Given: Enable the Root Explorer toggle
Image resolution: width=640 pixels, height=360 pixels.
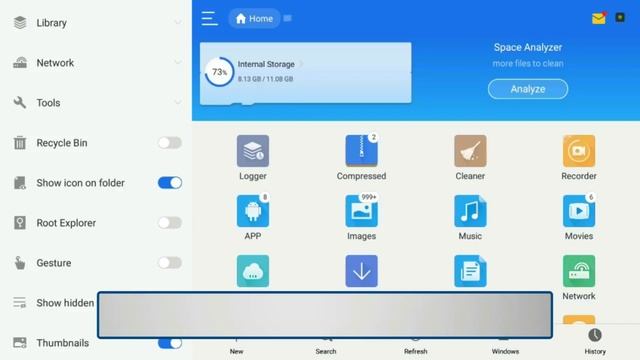Looking at the screenshot, I should click(x=170, y=223).
